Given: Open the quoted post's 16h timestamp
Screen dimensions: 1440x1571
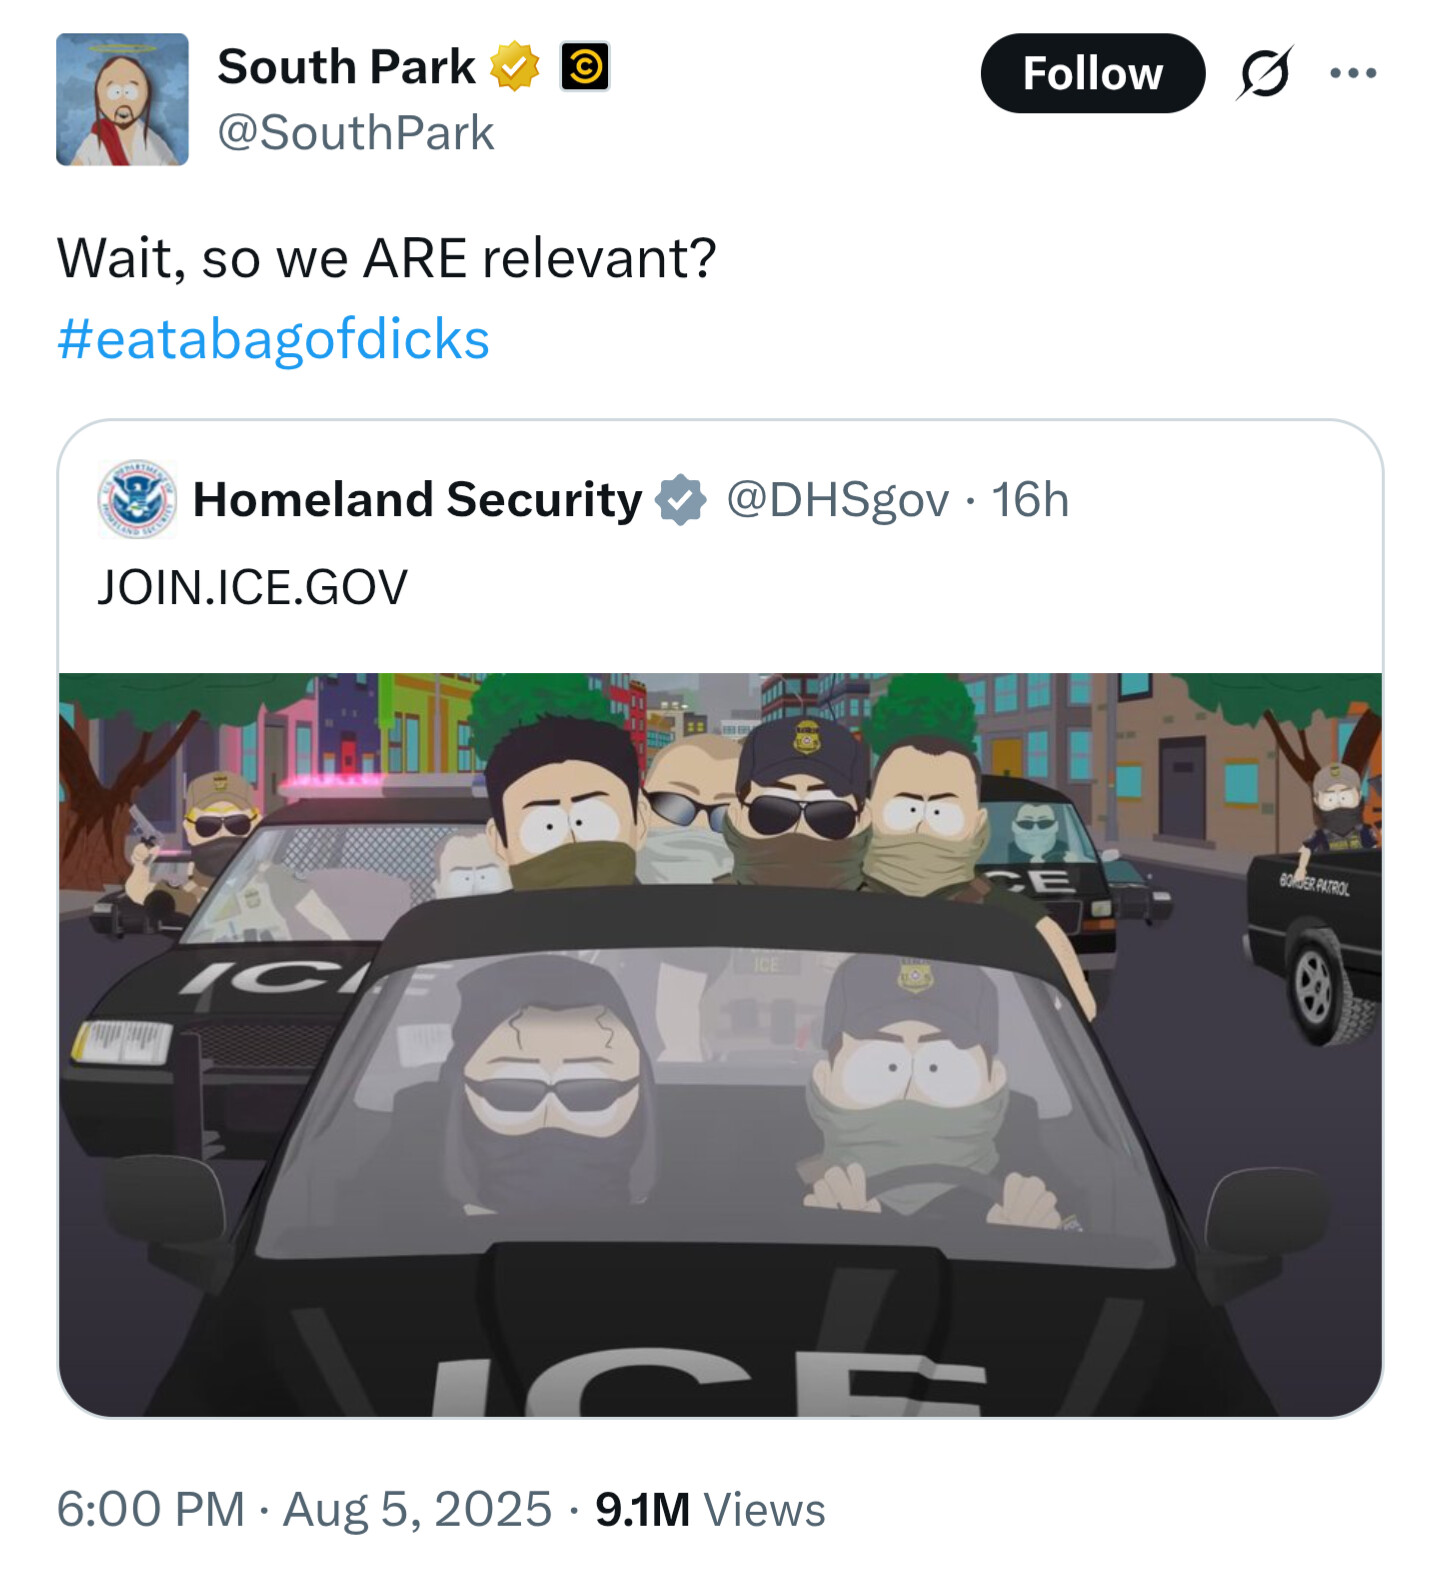Looking at the screenshot, I should (1030, 499).
